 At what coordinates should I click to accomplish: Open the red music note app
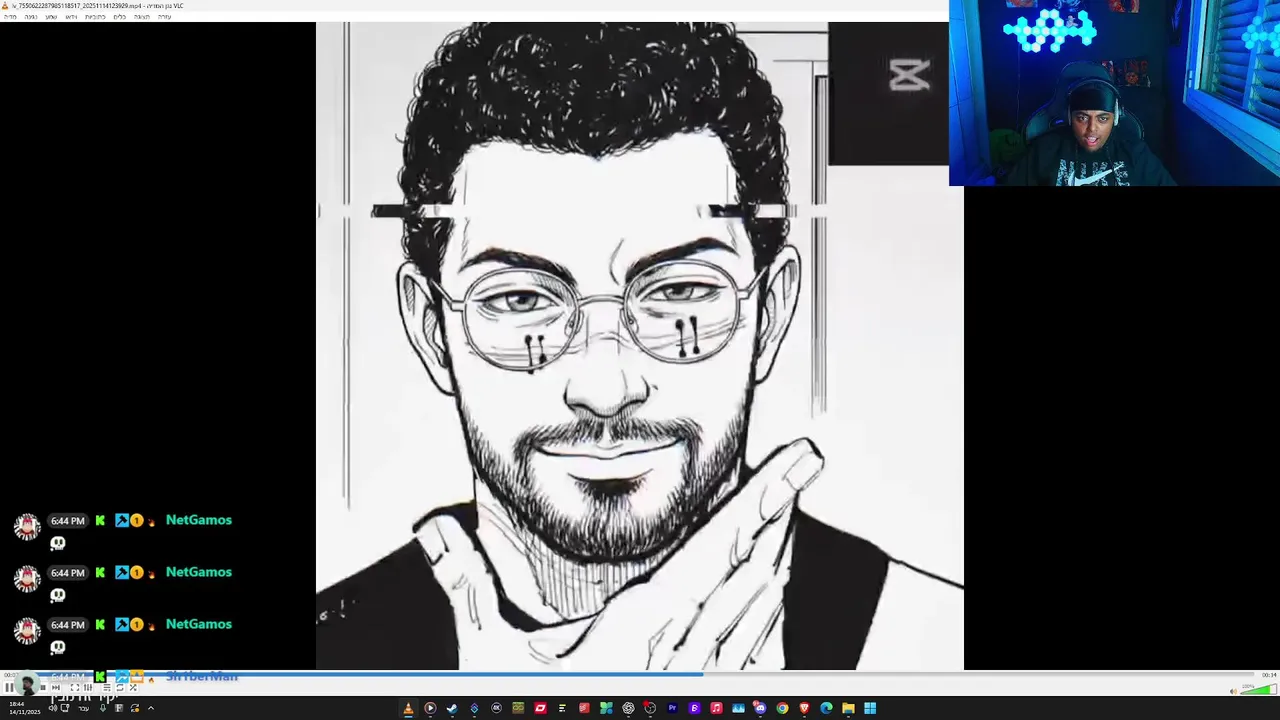point(716,708)
